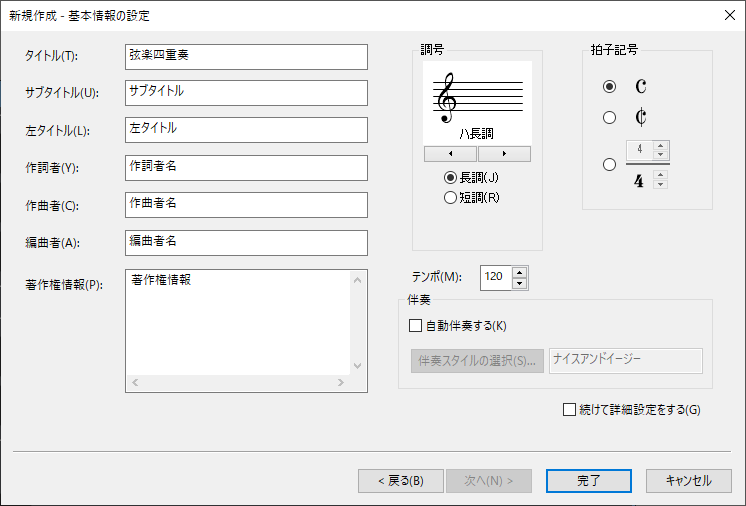Enable the 自動伴奏する(K) checkbox
This screenshot has width=746, height=506.
click(x=458, y=326)
